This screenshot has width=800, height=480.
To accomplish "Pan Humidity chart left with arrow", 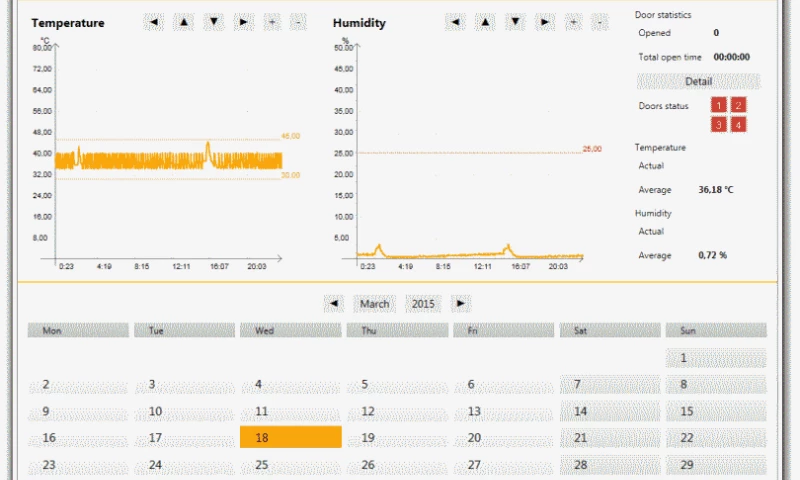I will tap(455, 21).
